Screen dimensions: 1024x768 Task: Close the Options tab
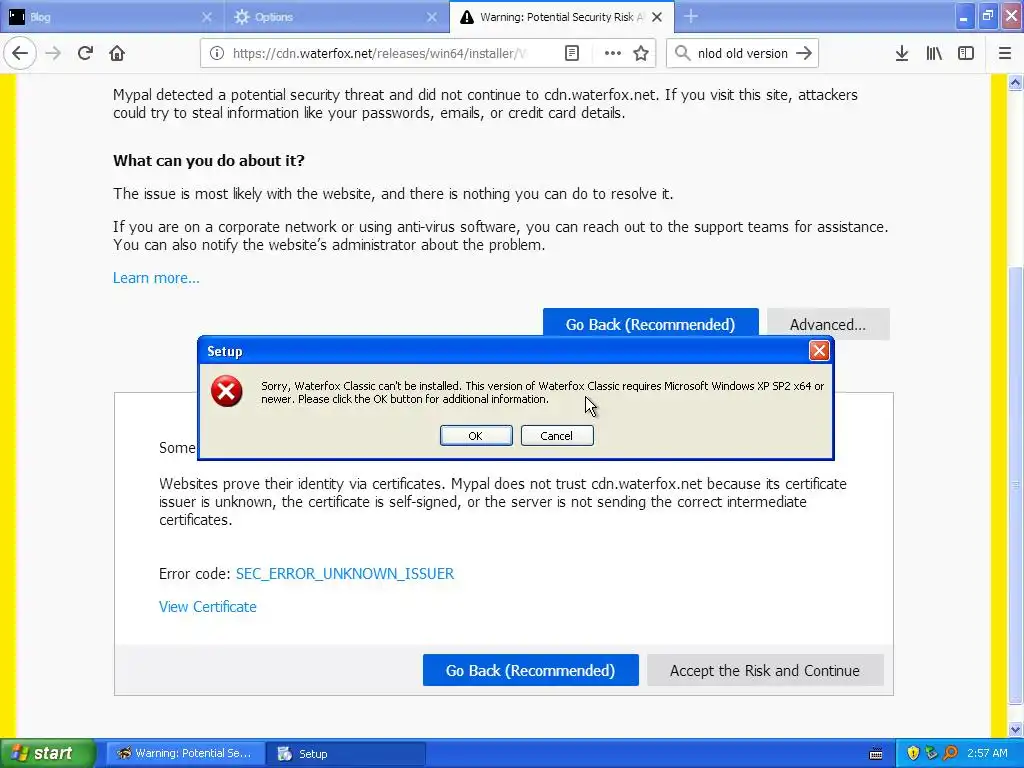pyautogui.click(x=432, y=17)
